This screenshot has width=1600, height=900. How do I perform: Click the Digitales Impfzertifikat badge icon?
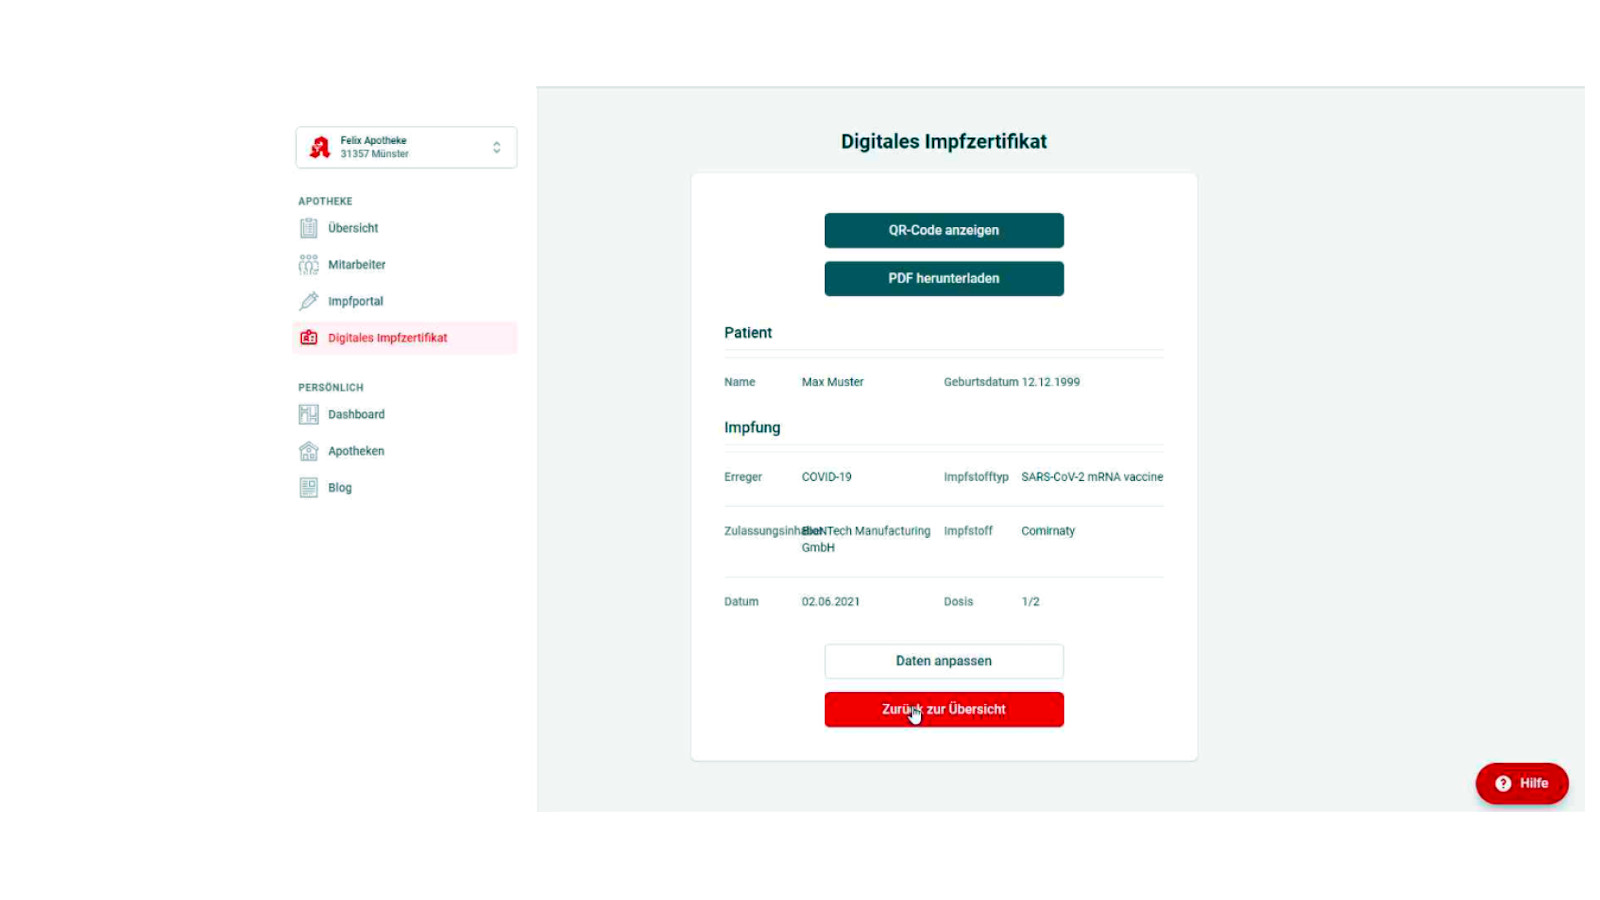[x=309, y=338]
